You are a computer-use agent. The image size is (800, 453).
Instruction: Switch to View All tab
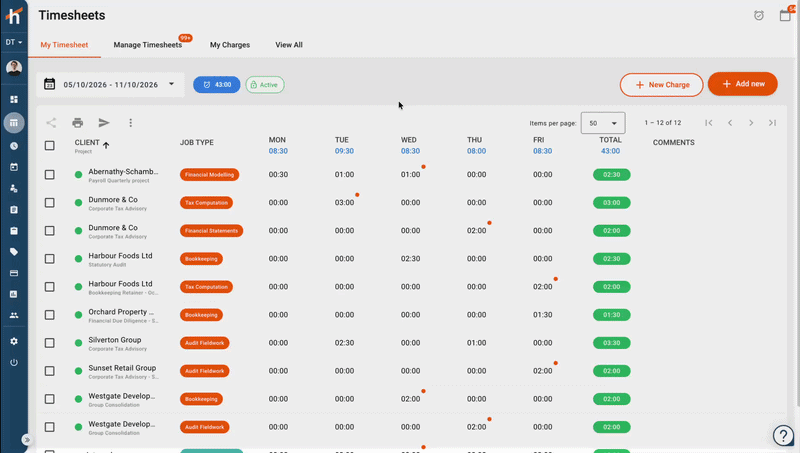(x=289, y=45)
